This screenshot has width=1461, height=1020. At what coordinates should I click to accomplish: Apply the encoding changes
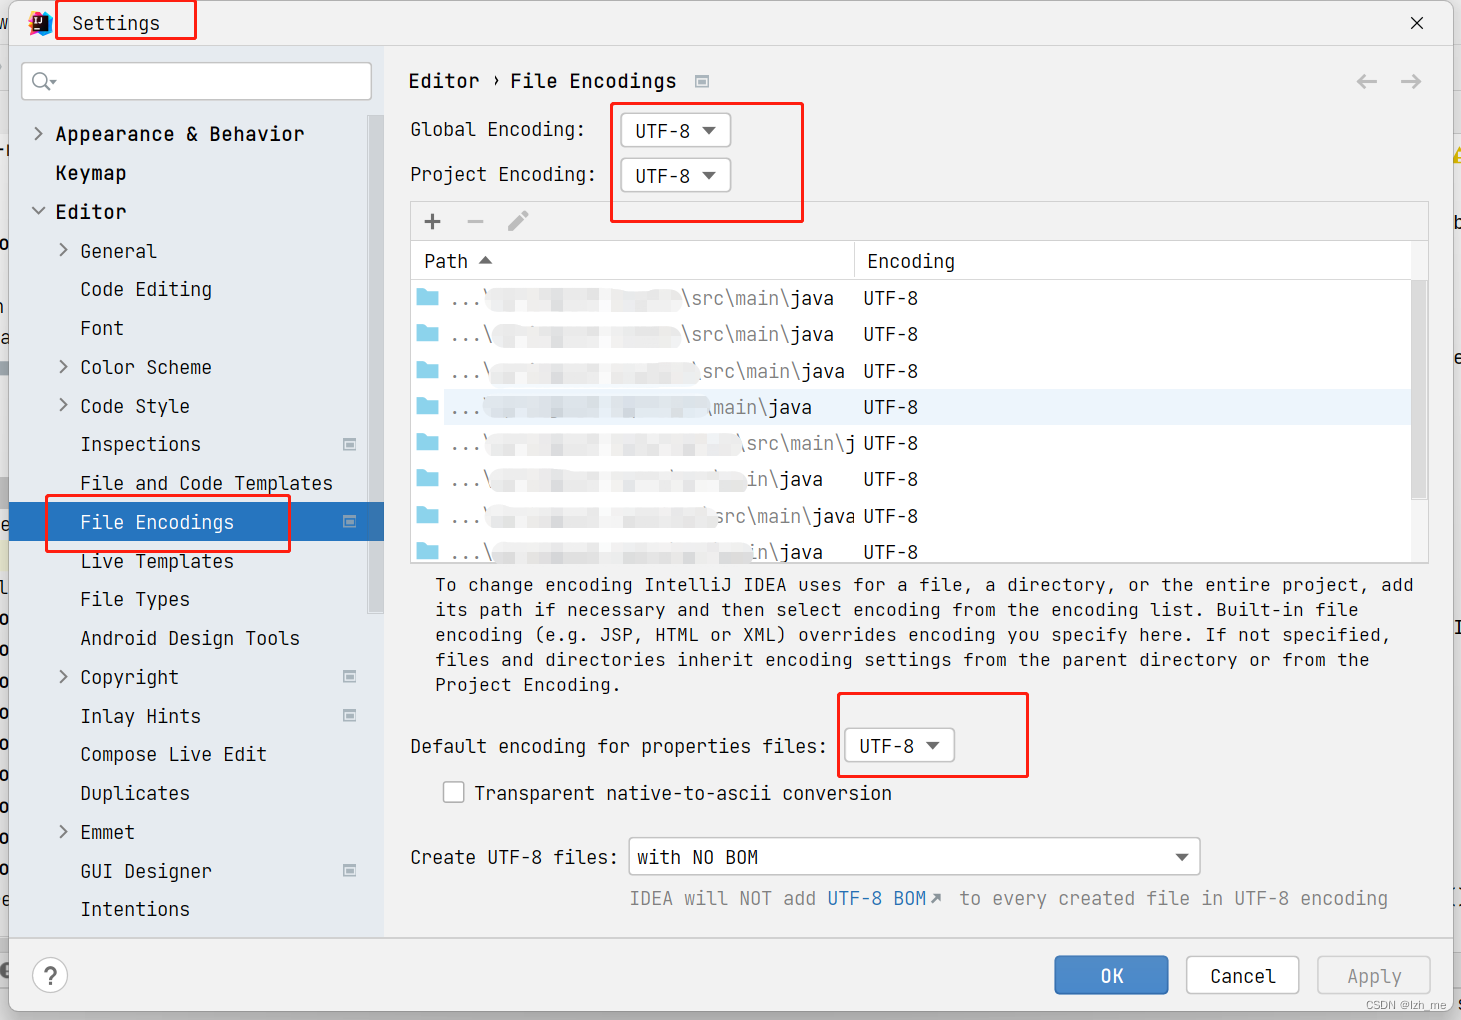pyautogui.click(x=1373, y=975)
